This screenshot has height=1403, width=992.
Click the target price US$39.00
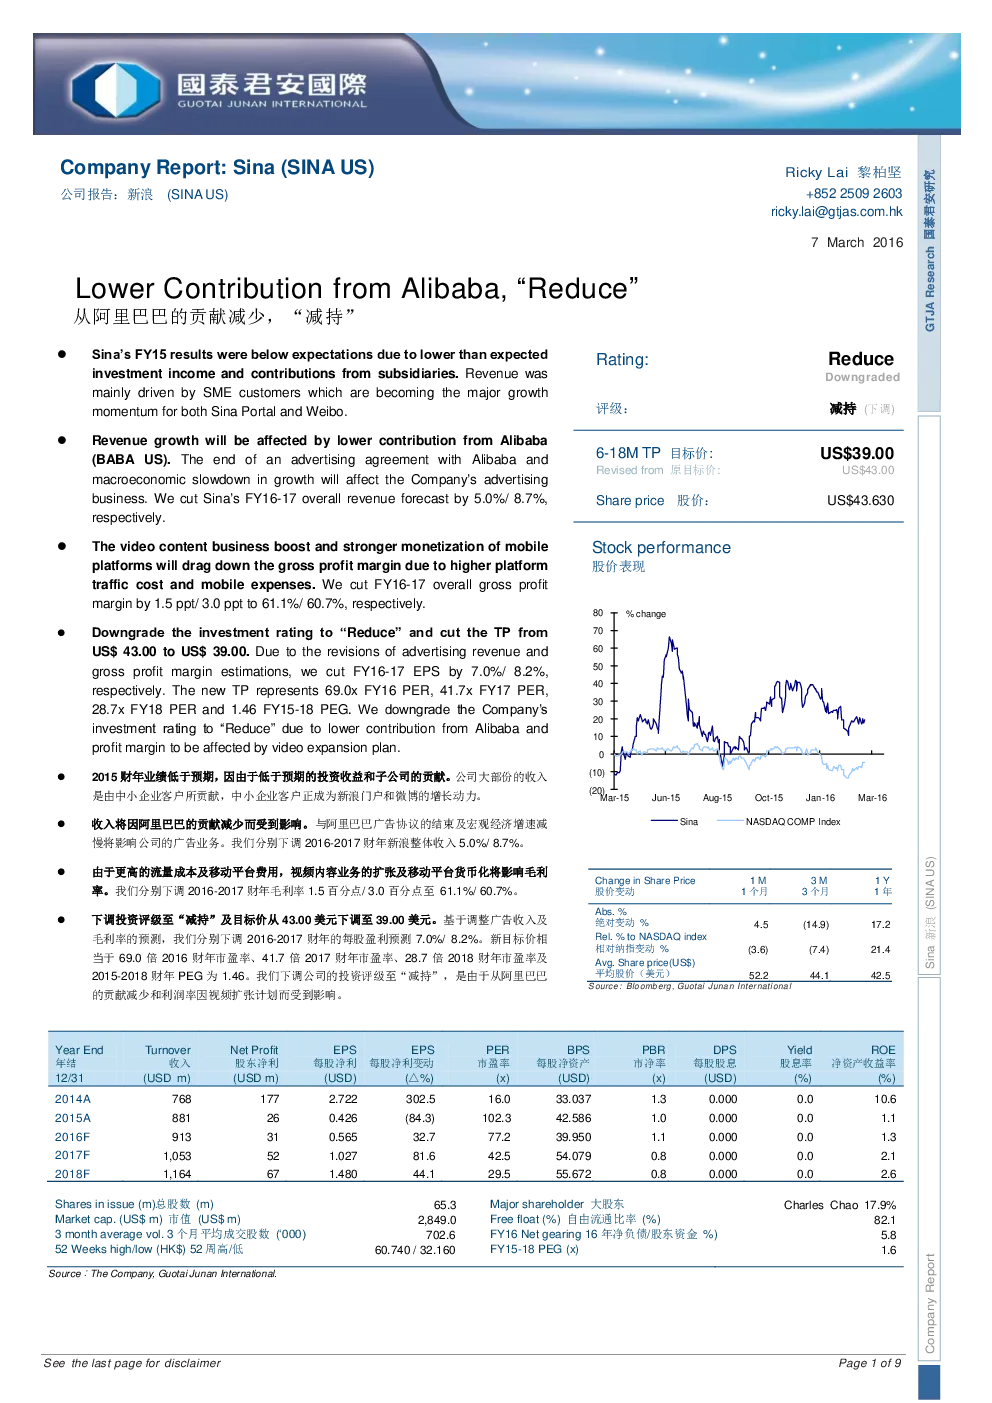coord(857,453)
